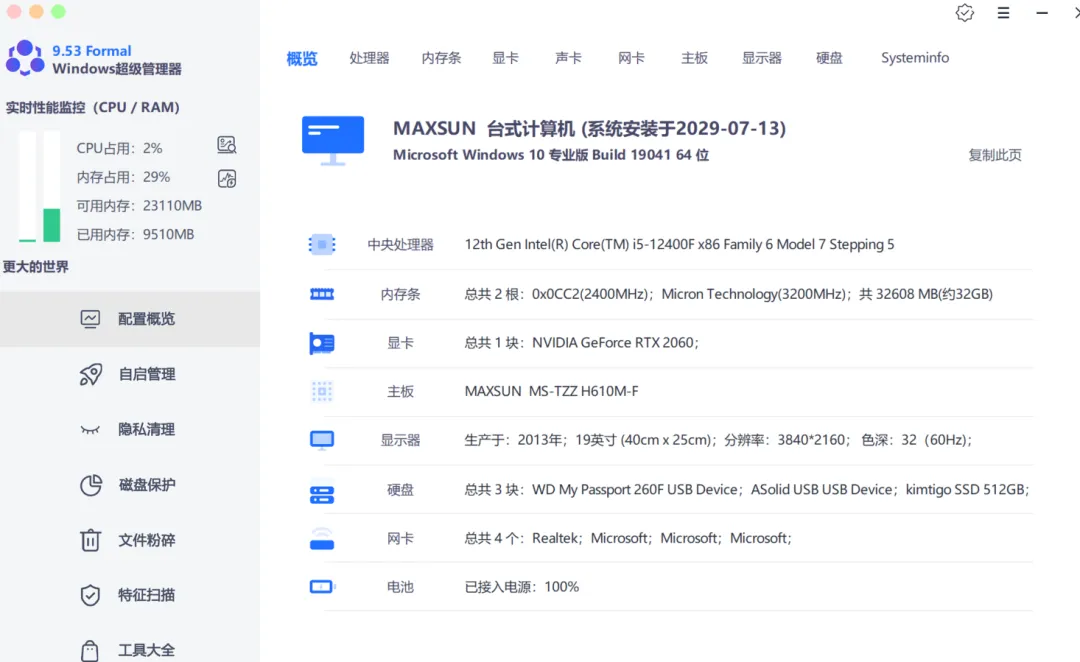The height and width of the screenshot is (662, 1080).
Task: Click 复制此页 to copy page
Action: pyautogui.click(x=995, y=155)
